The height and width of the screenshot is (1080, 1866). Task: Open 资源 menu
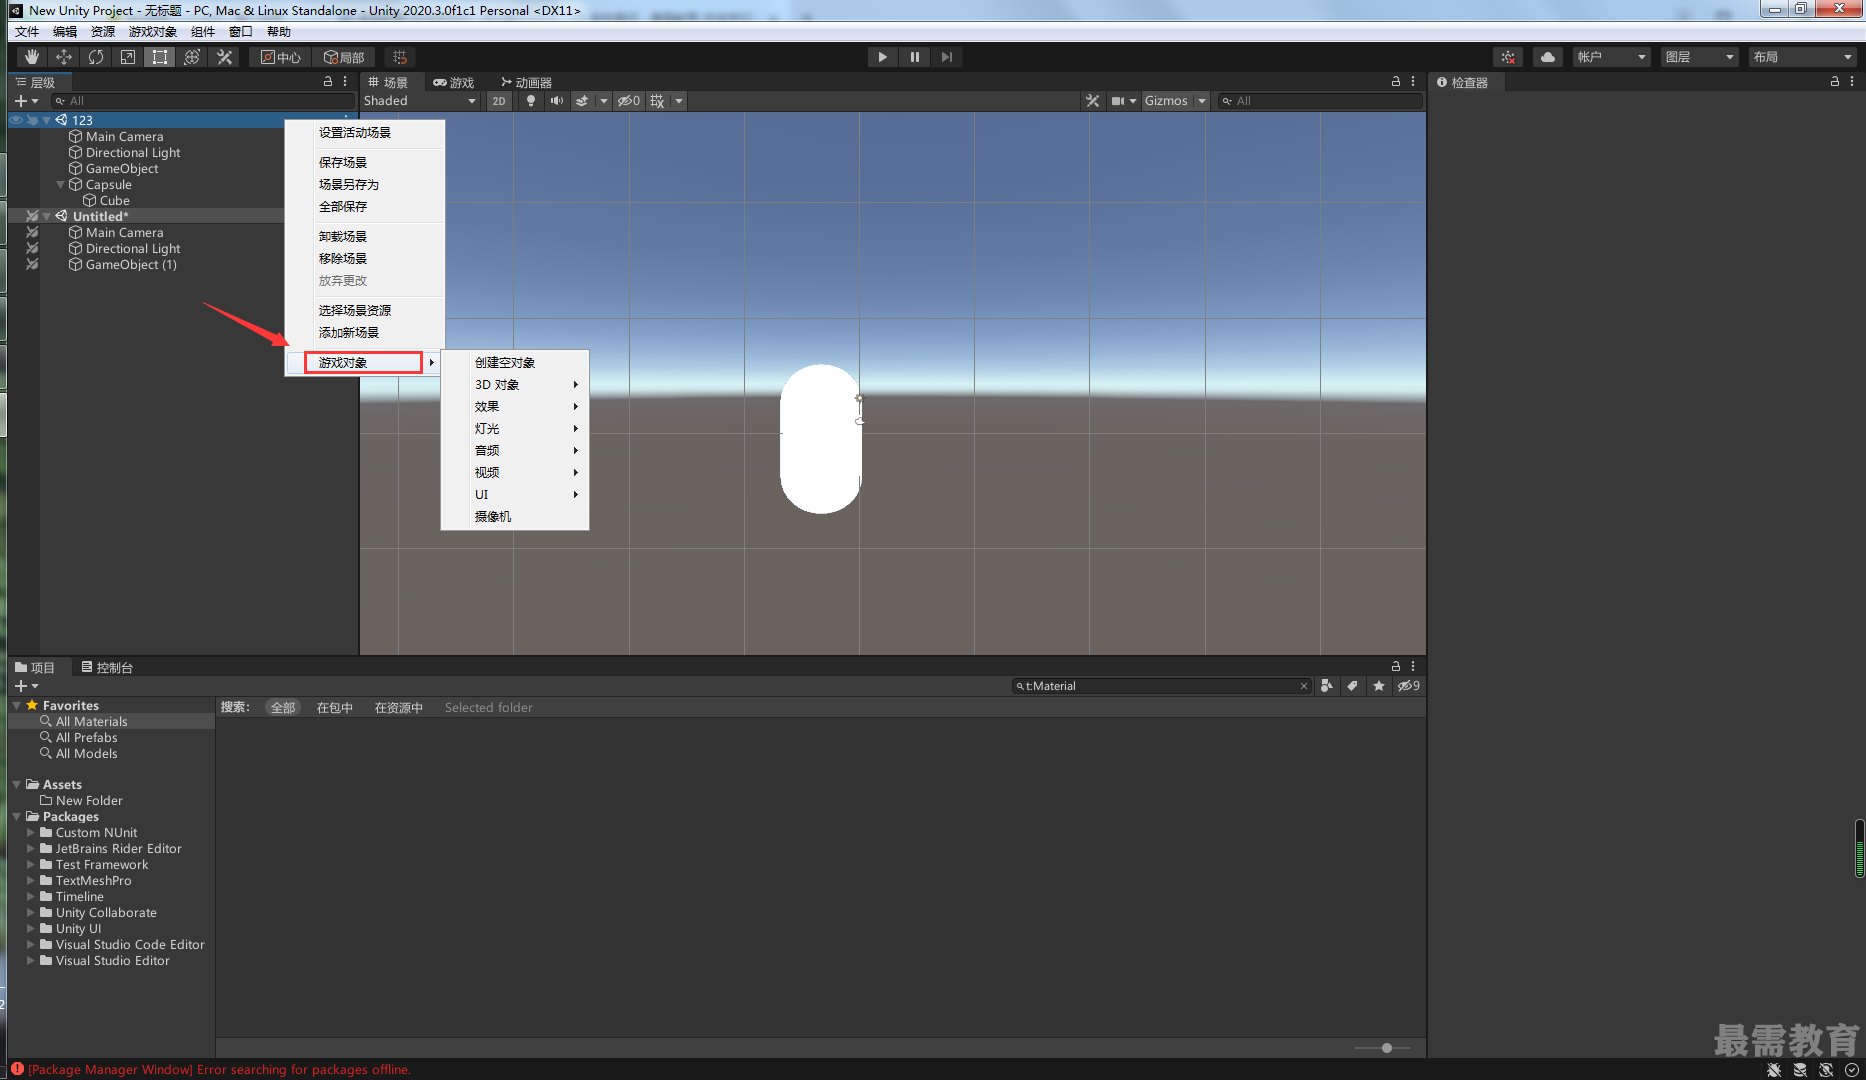coord(103,32)
